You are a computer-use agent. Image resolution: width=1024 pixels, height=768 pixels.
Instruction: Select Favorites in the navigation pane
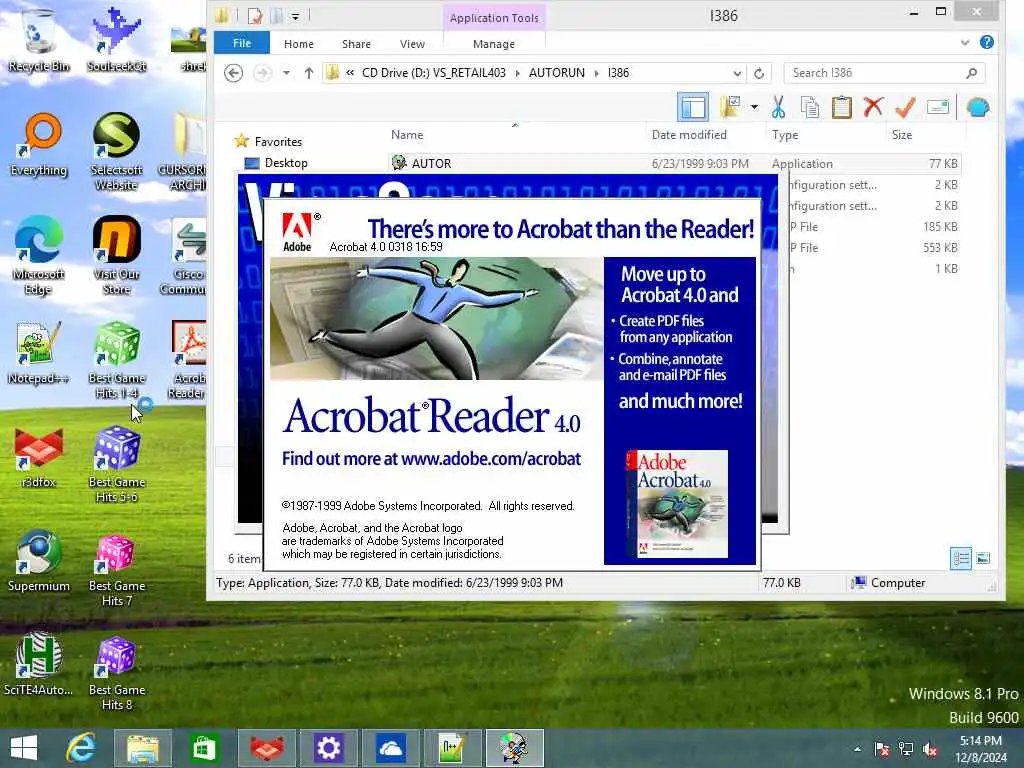click(x=278, y=141)
